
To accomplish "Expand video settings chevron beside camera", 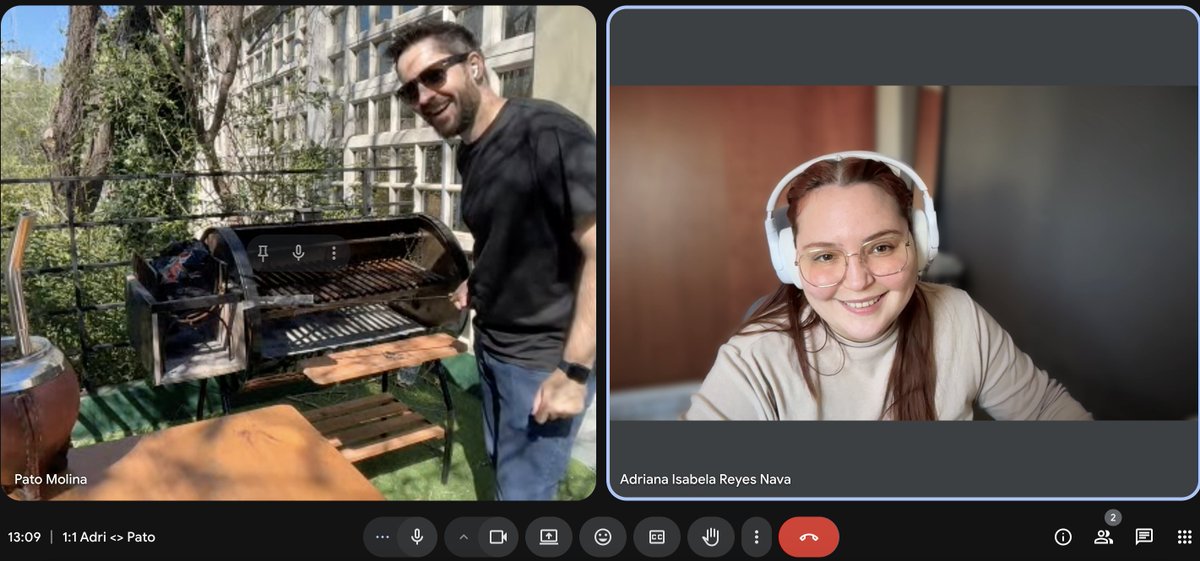I will [463, 537].
